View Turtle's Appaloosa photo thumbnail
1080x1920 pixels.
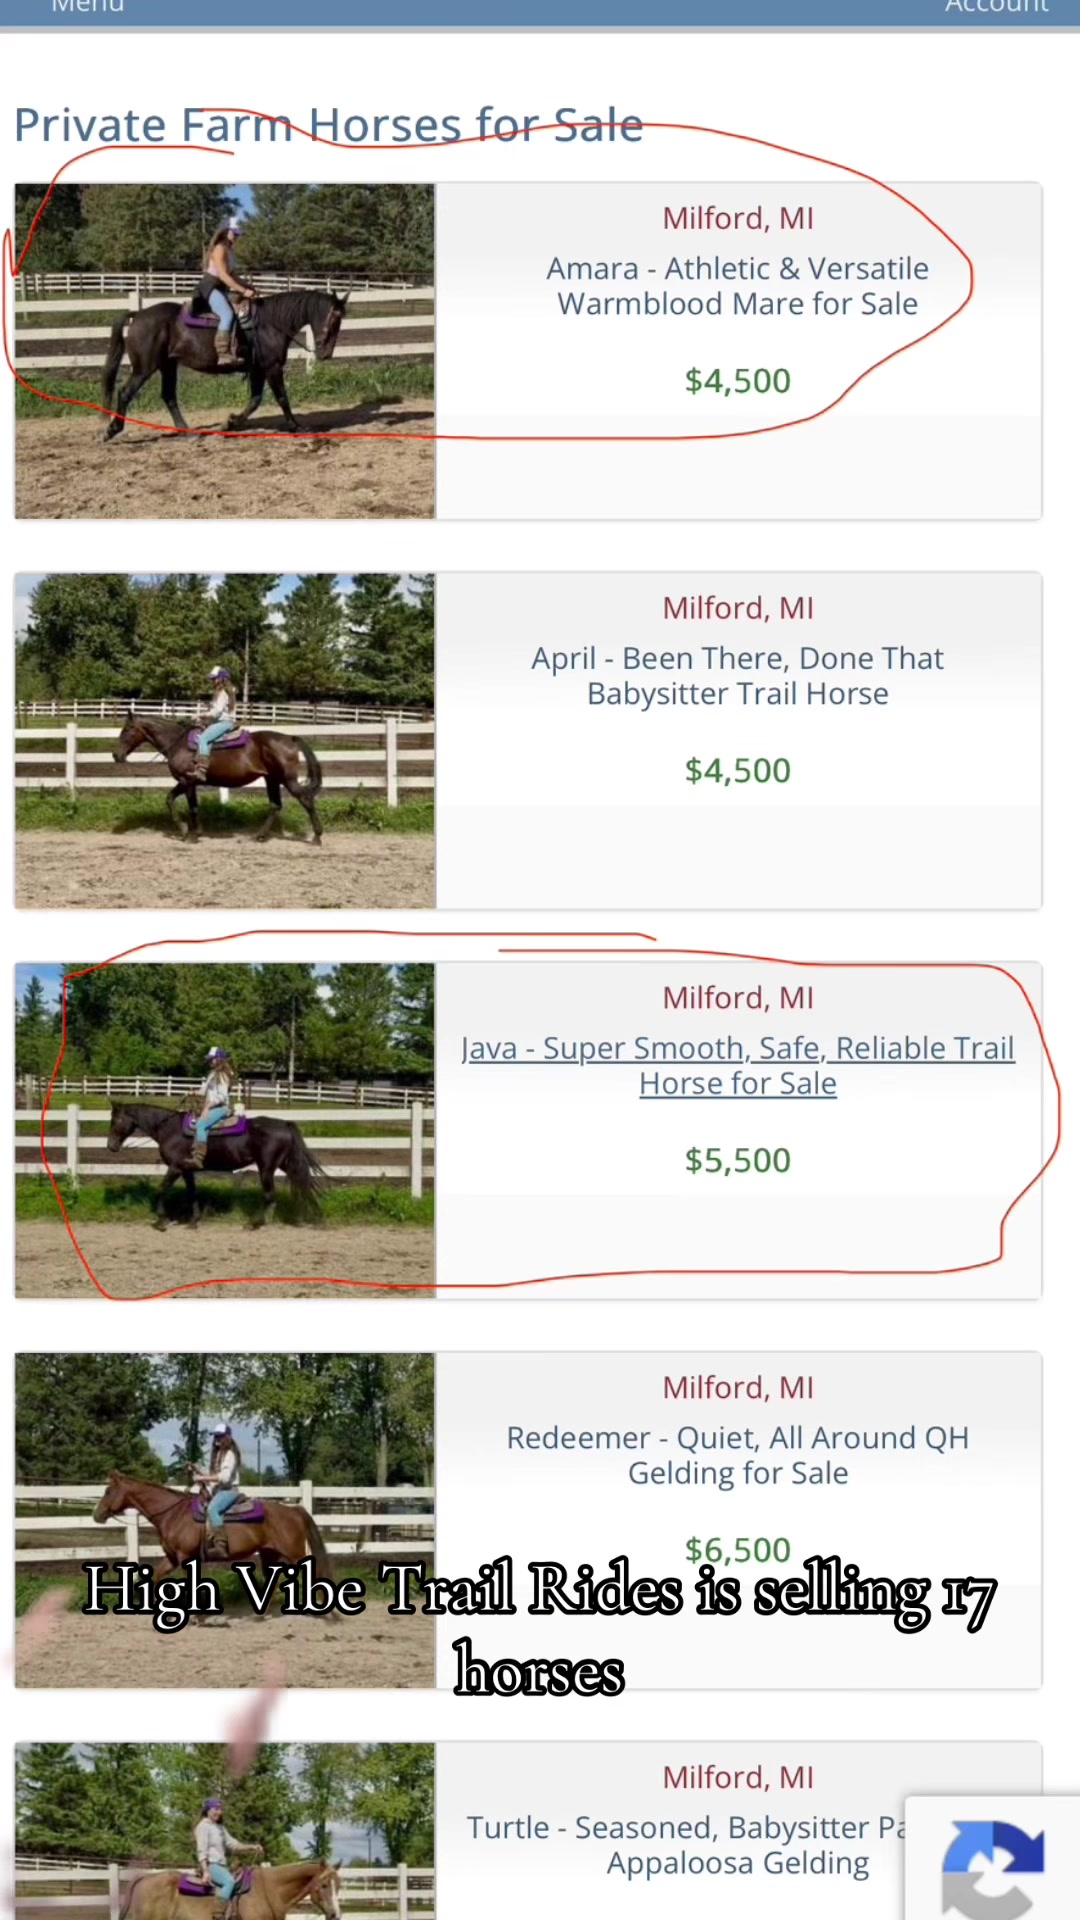click(x=225, y=1831)
